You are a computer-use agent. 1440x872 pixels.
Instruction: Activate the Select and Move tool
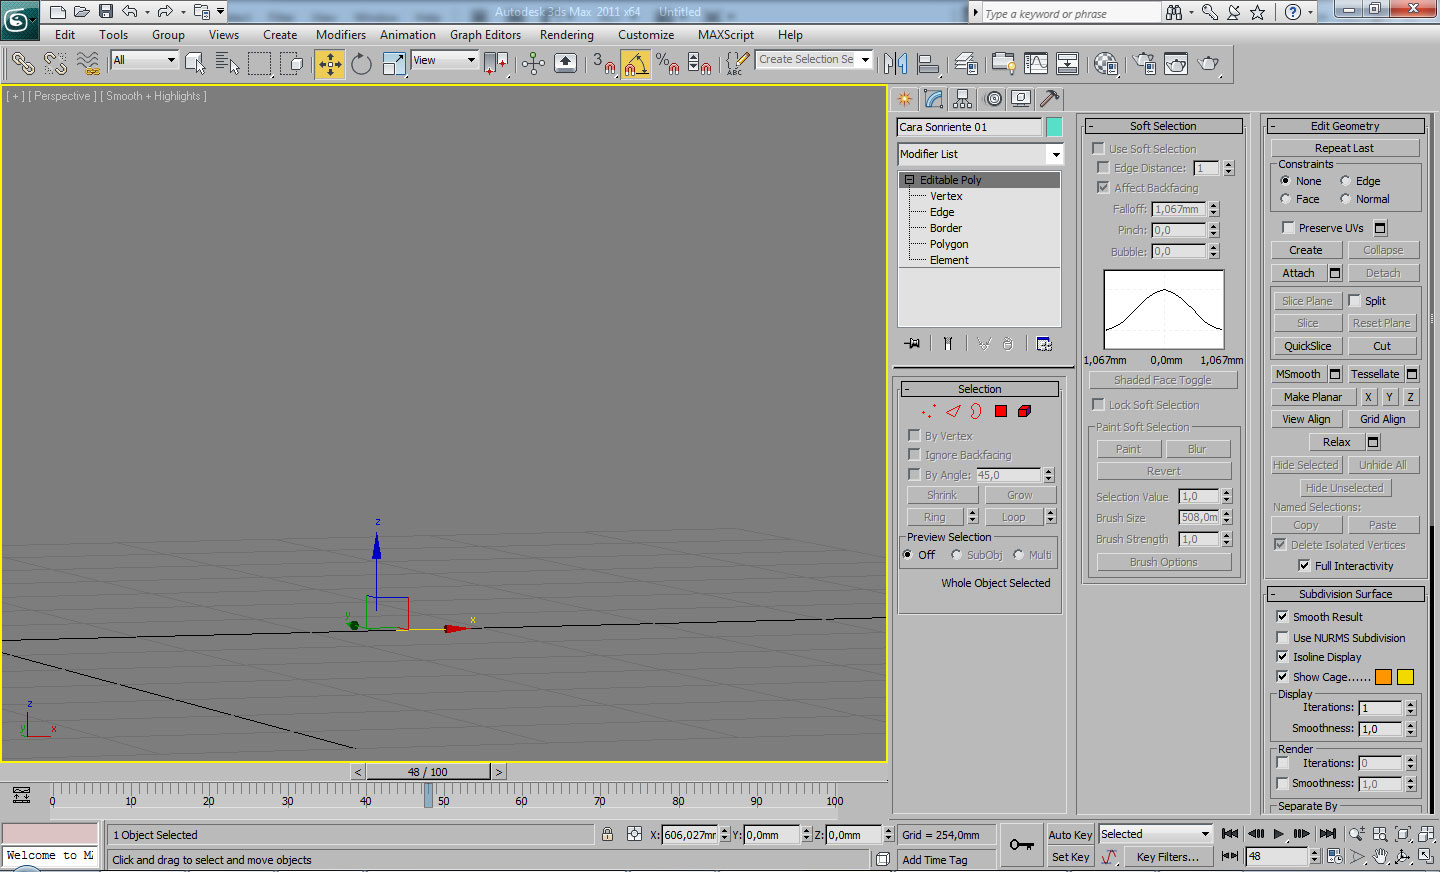(x=329, y=64)
